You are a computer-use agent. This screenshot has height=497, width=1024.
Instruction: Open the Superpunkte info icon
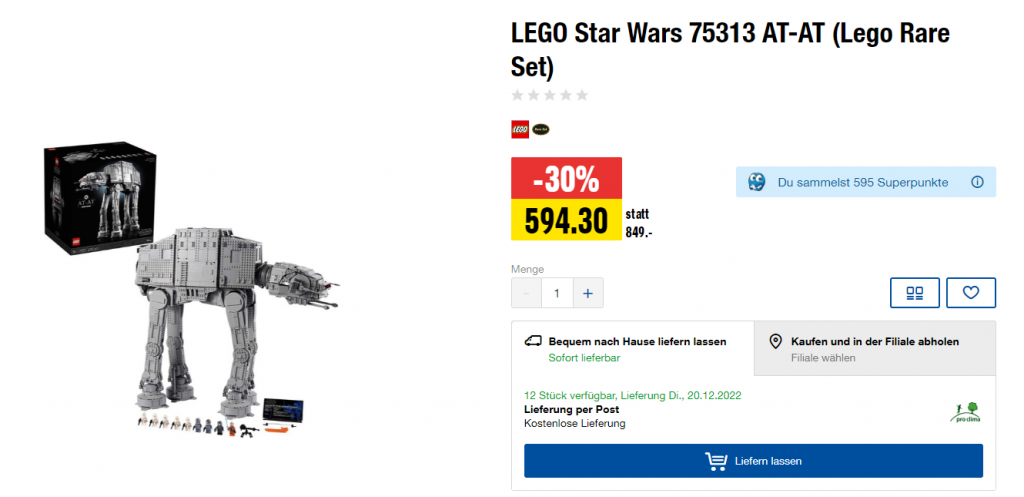(977, 182)
